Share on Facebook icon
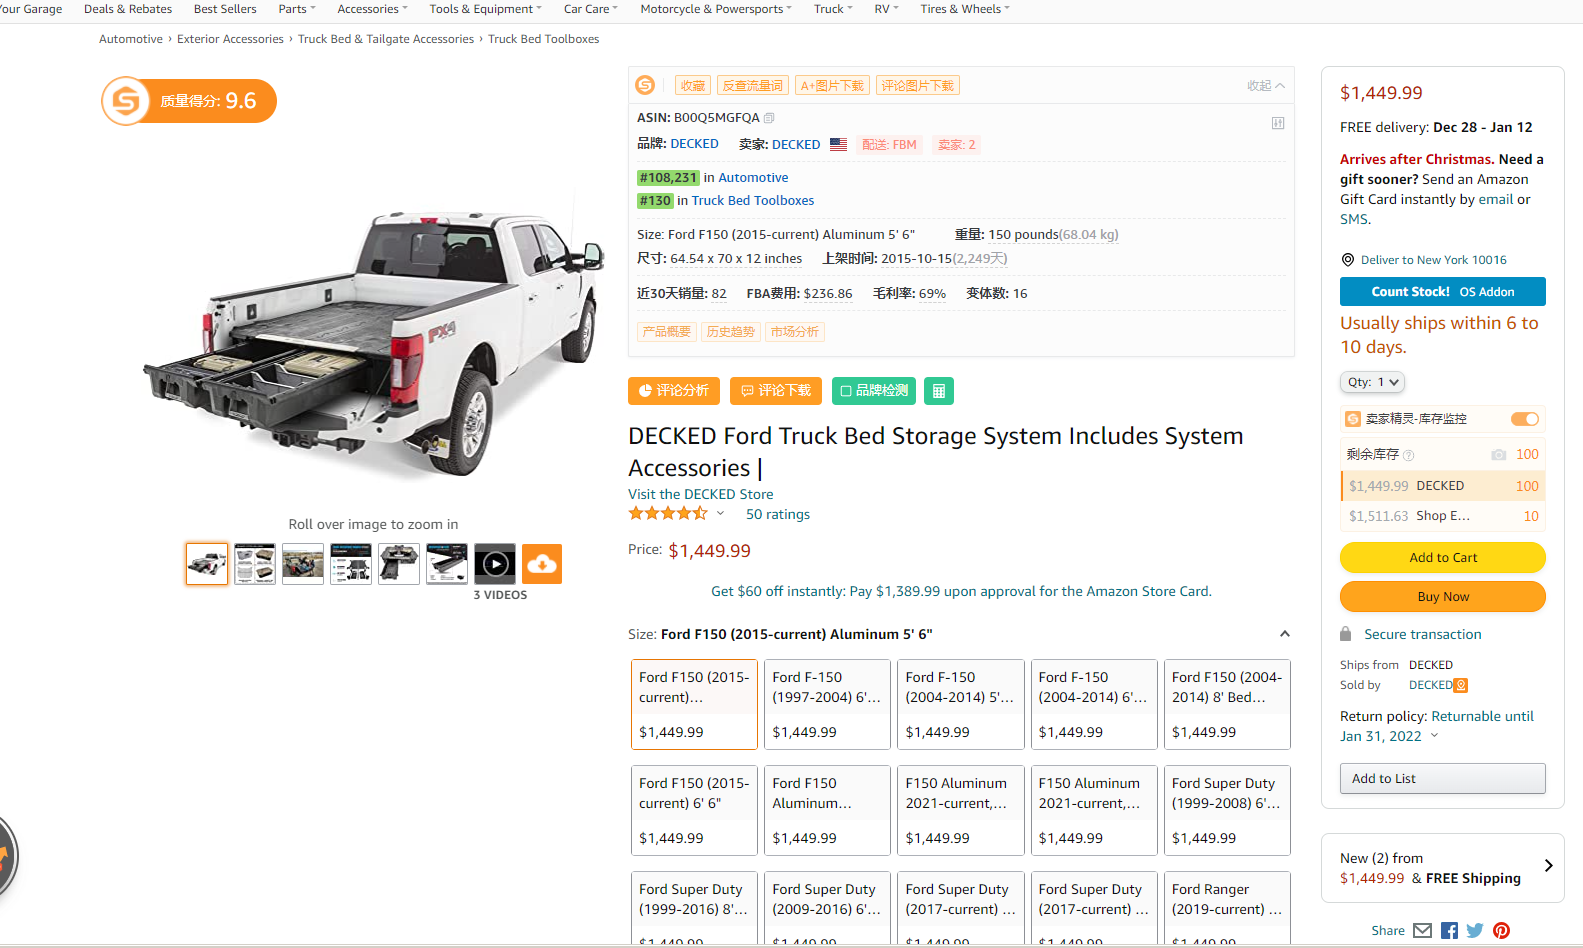 (x=1450, y=930)
